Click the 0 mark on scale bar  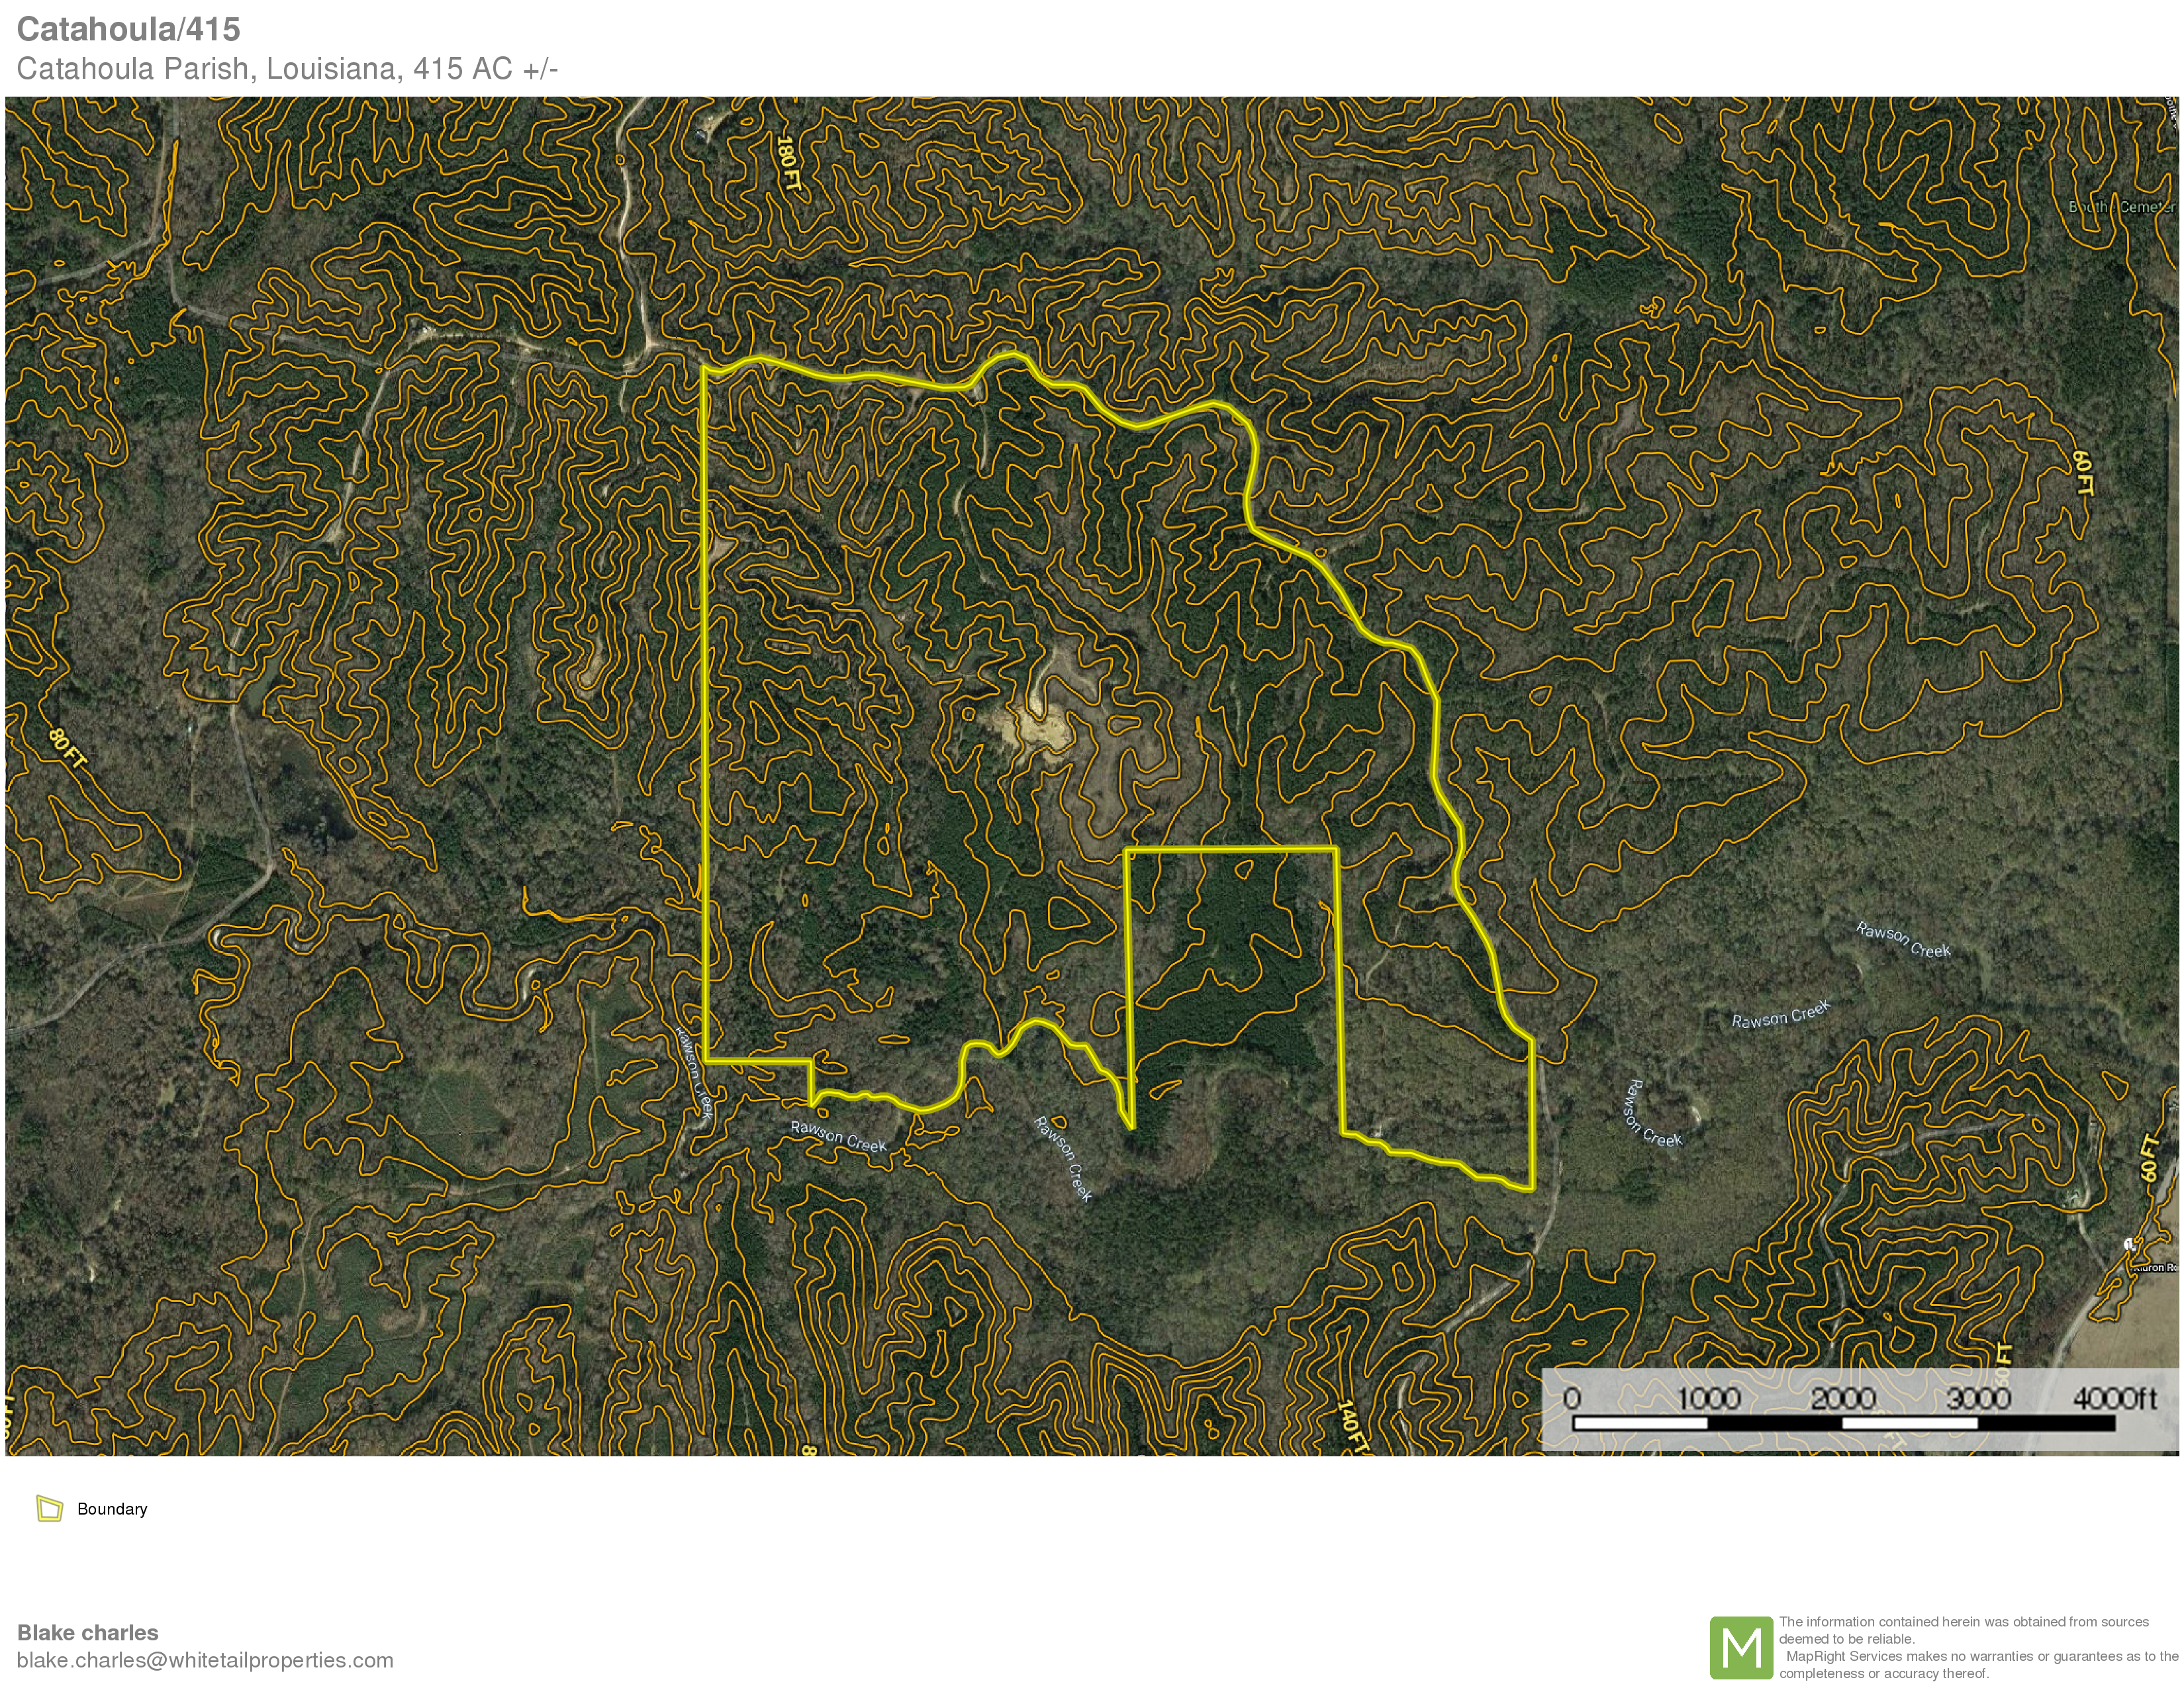tap(1571, 1398)
